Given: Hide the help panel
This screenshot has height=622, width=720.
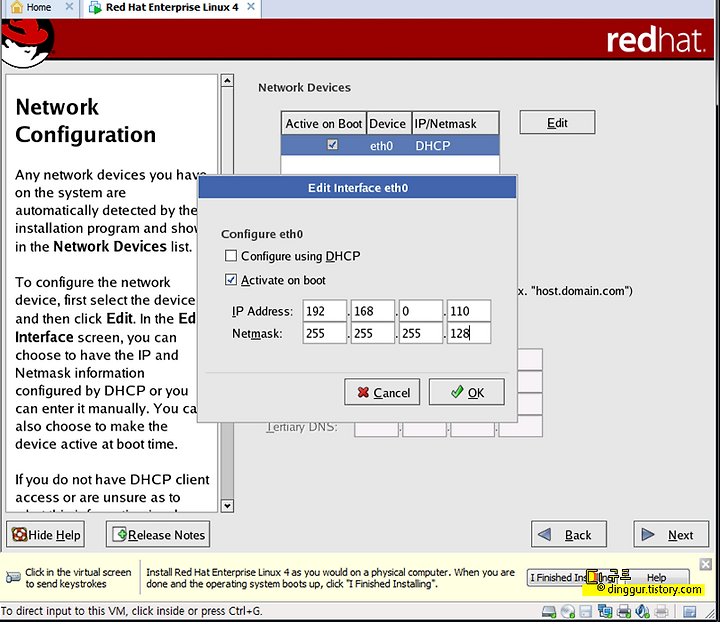Looking at the screenshot, I should [45, 534].
